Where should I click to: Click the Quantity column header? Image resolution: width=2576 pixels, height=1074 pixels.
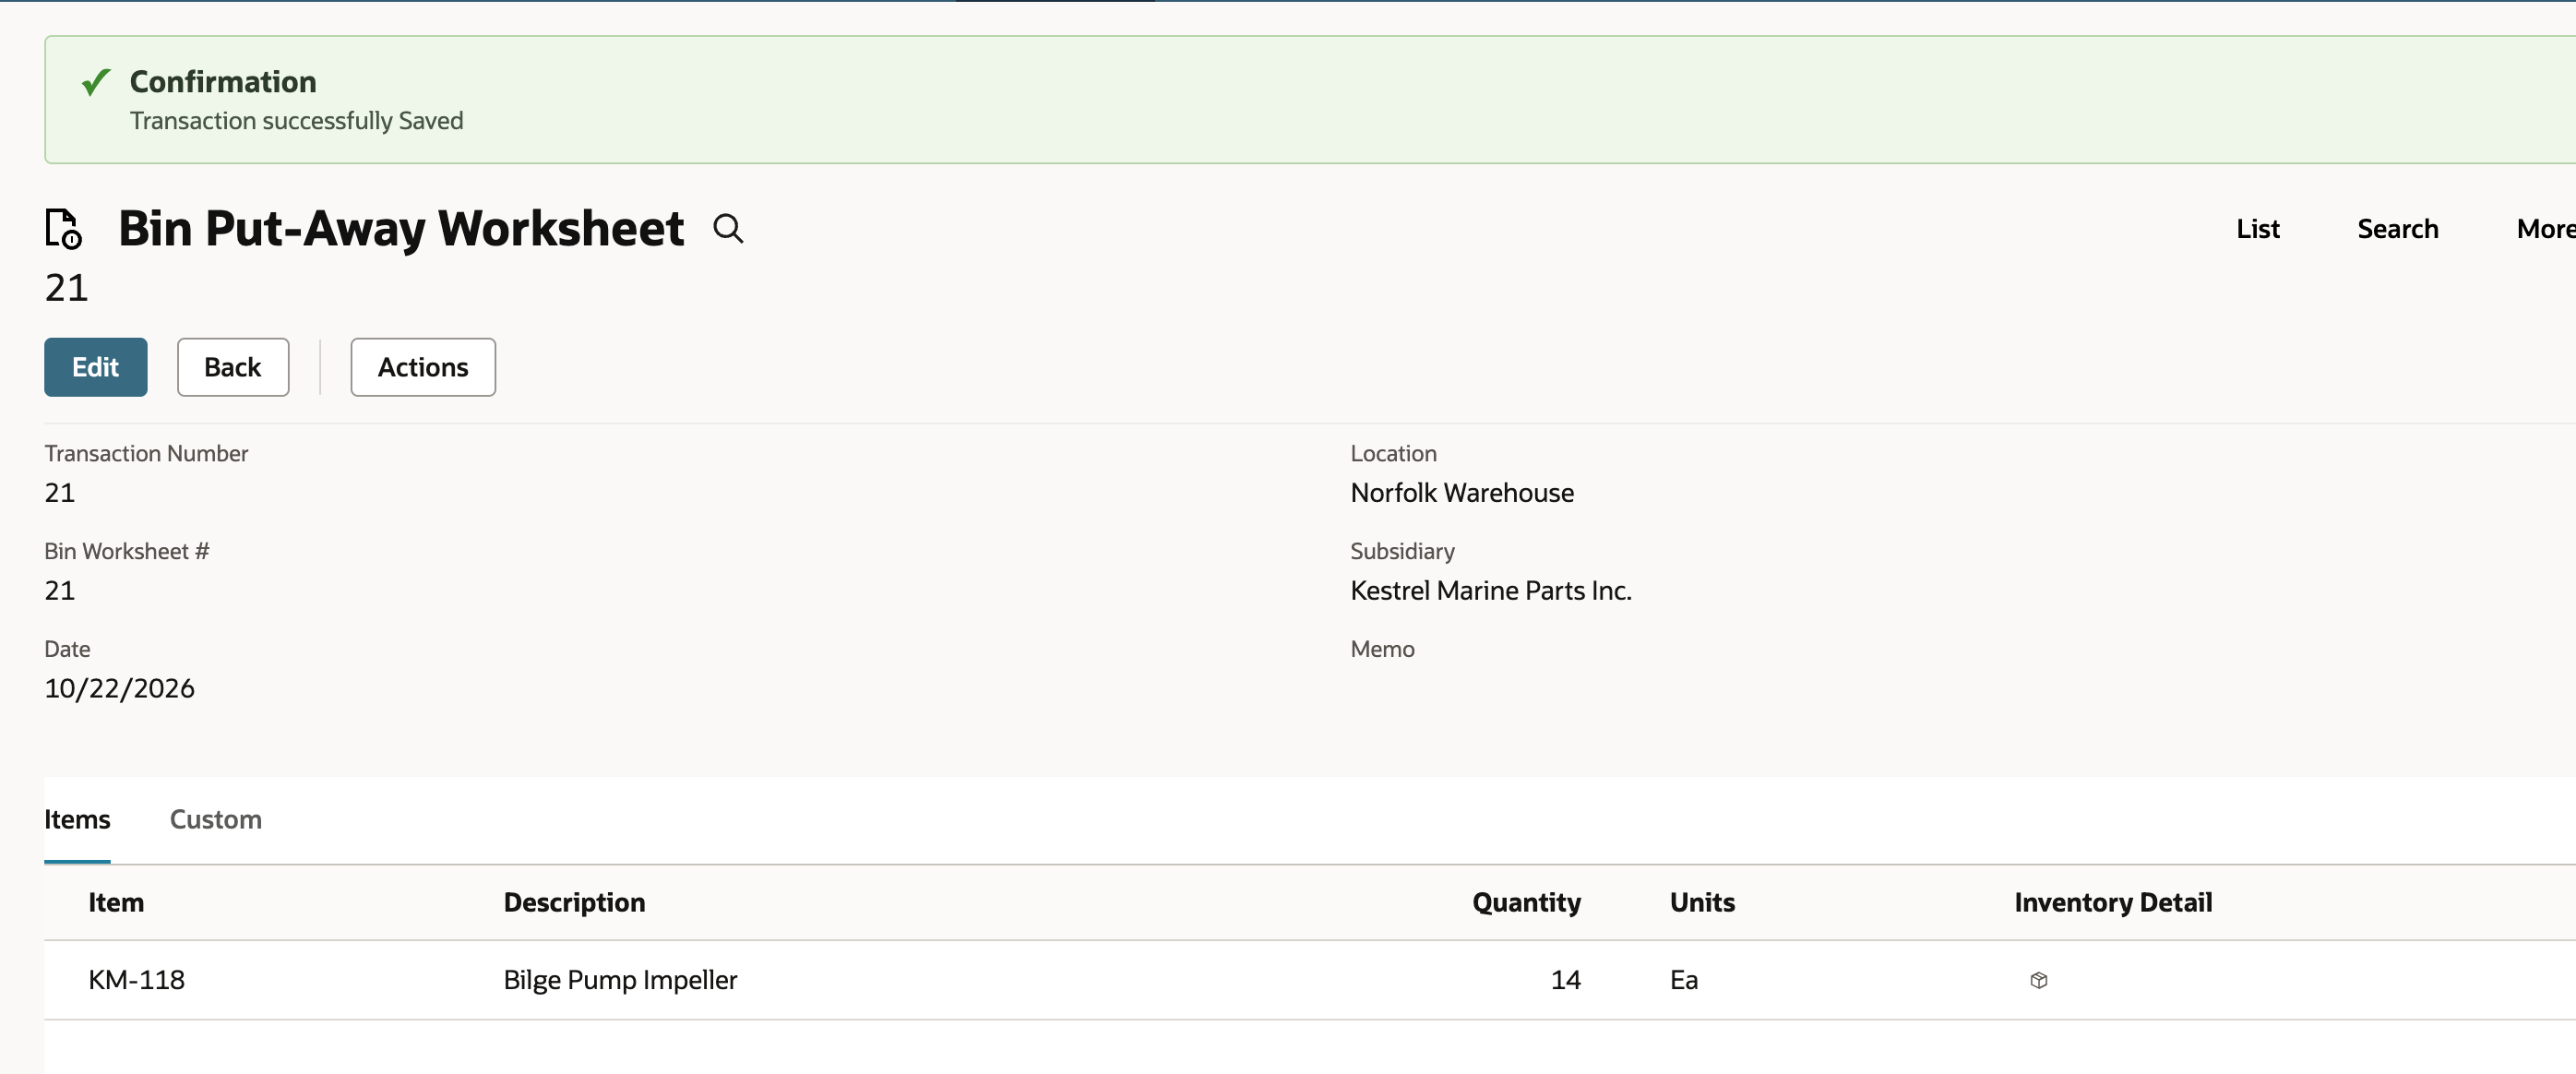[1526, 902]
